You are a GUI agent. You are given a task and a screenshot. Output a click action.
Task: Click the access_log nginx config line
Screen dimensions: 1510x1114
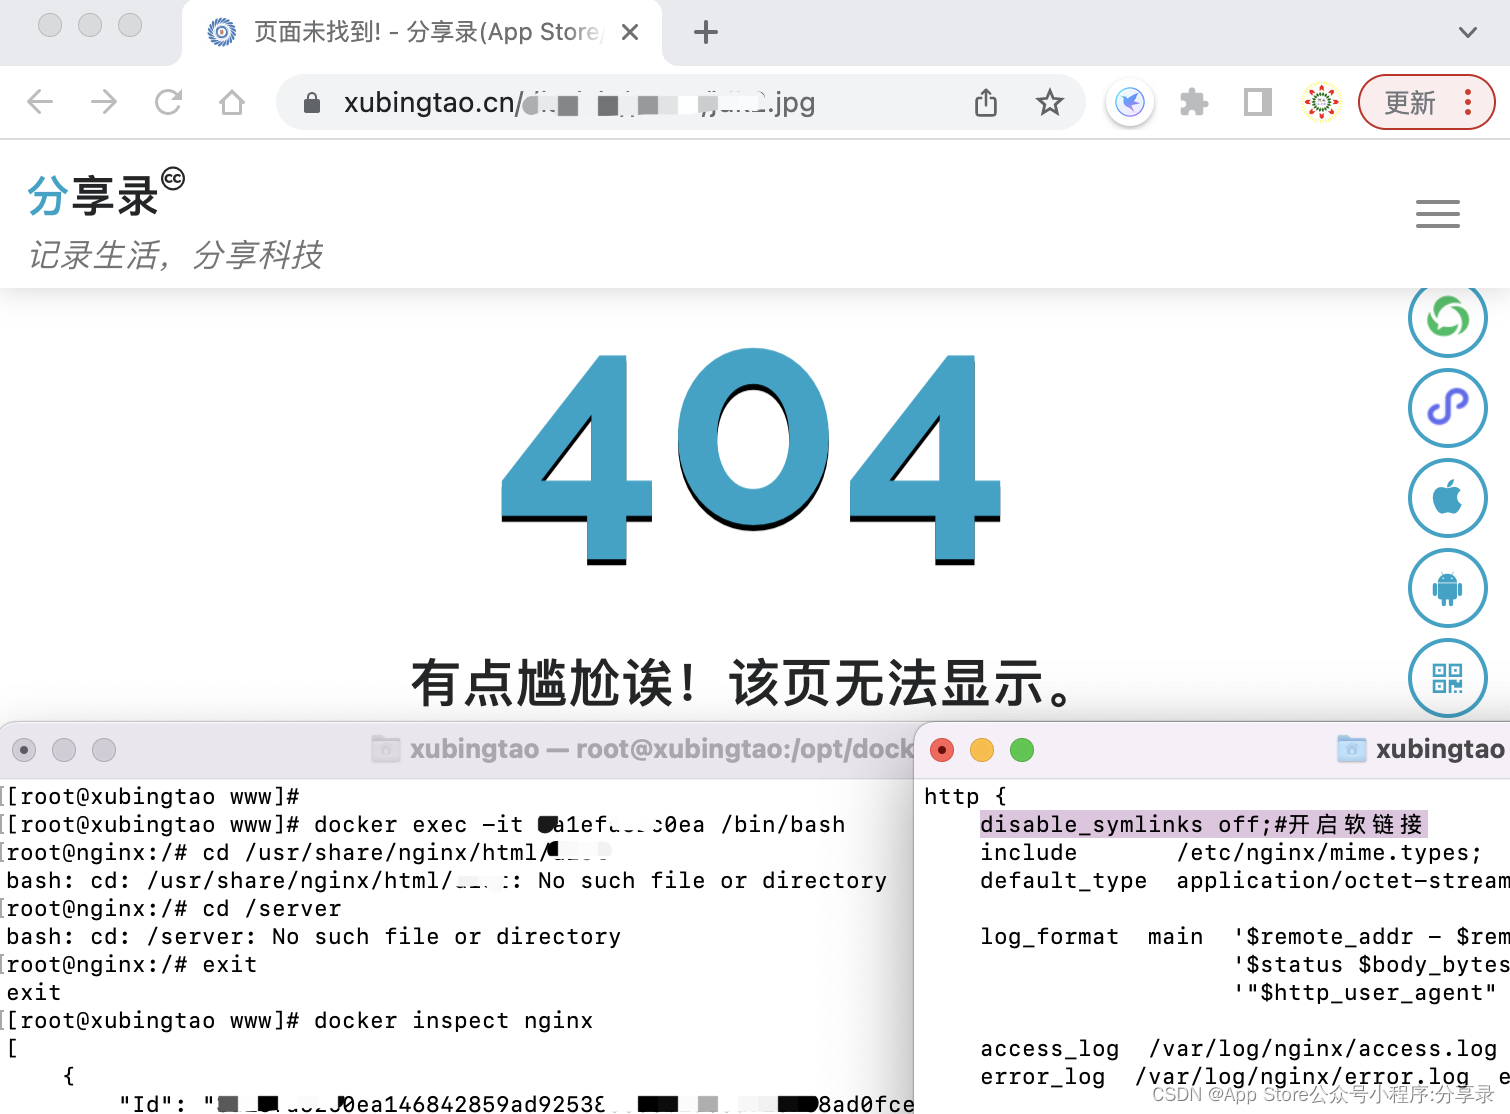pos(1238,1048)
